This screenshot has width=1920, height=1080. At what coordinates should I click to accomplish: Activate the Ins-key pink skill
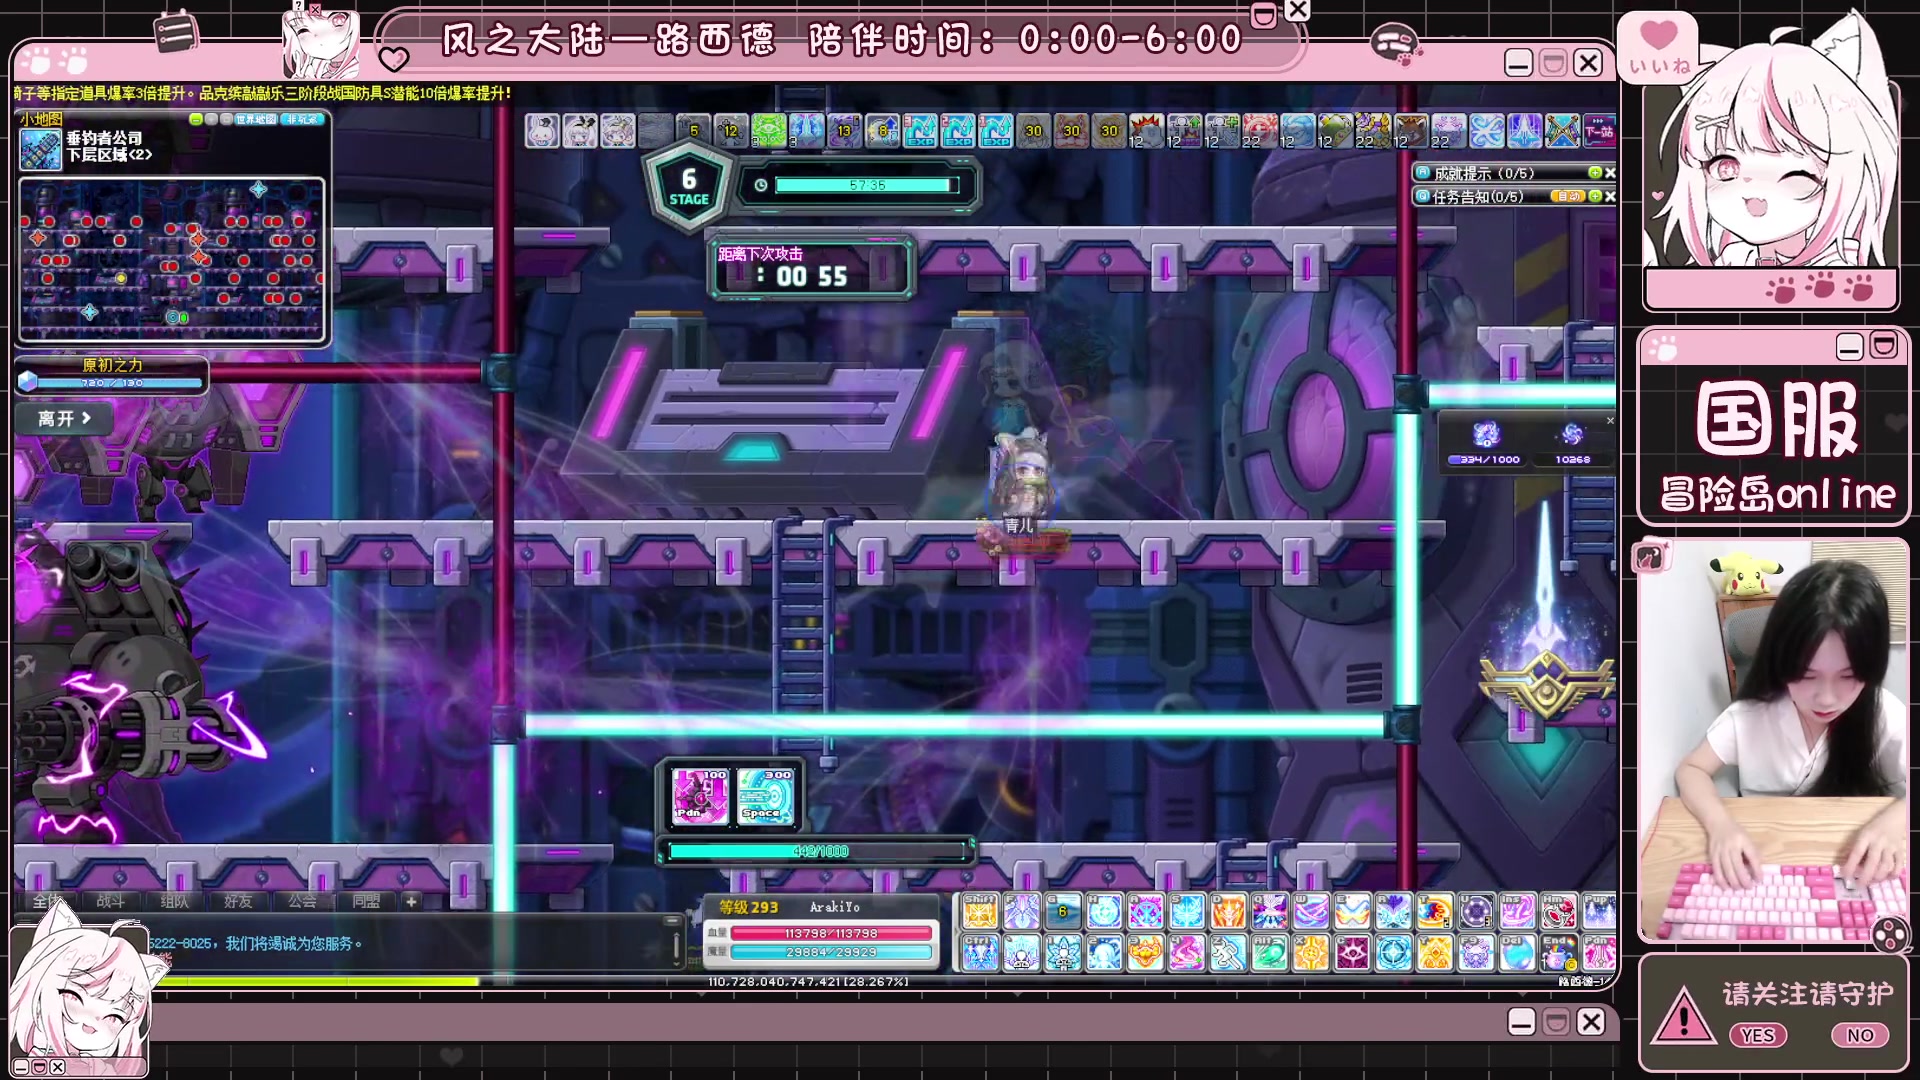1517,912
